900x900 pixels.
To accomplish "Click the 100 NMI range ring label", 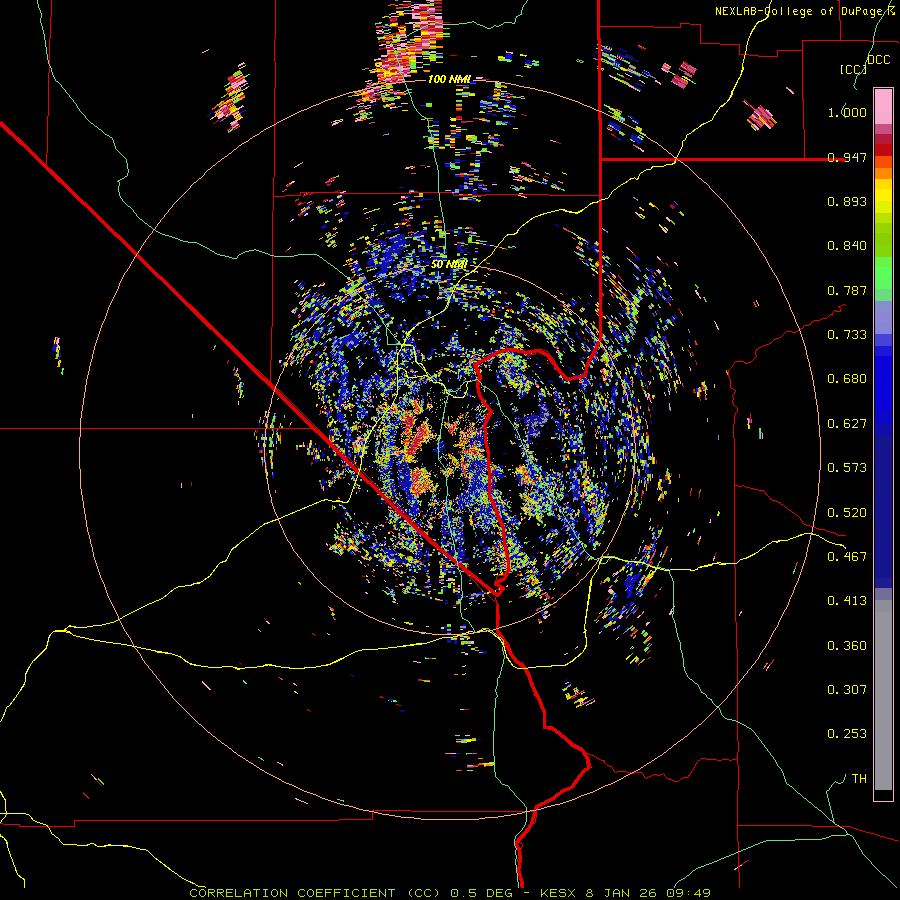I will click(x=449, y=79).
